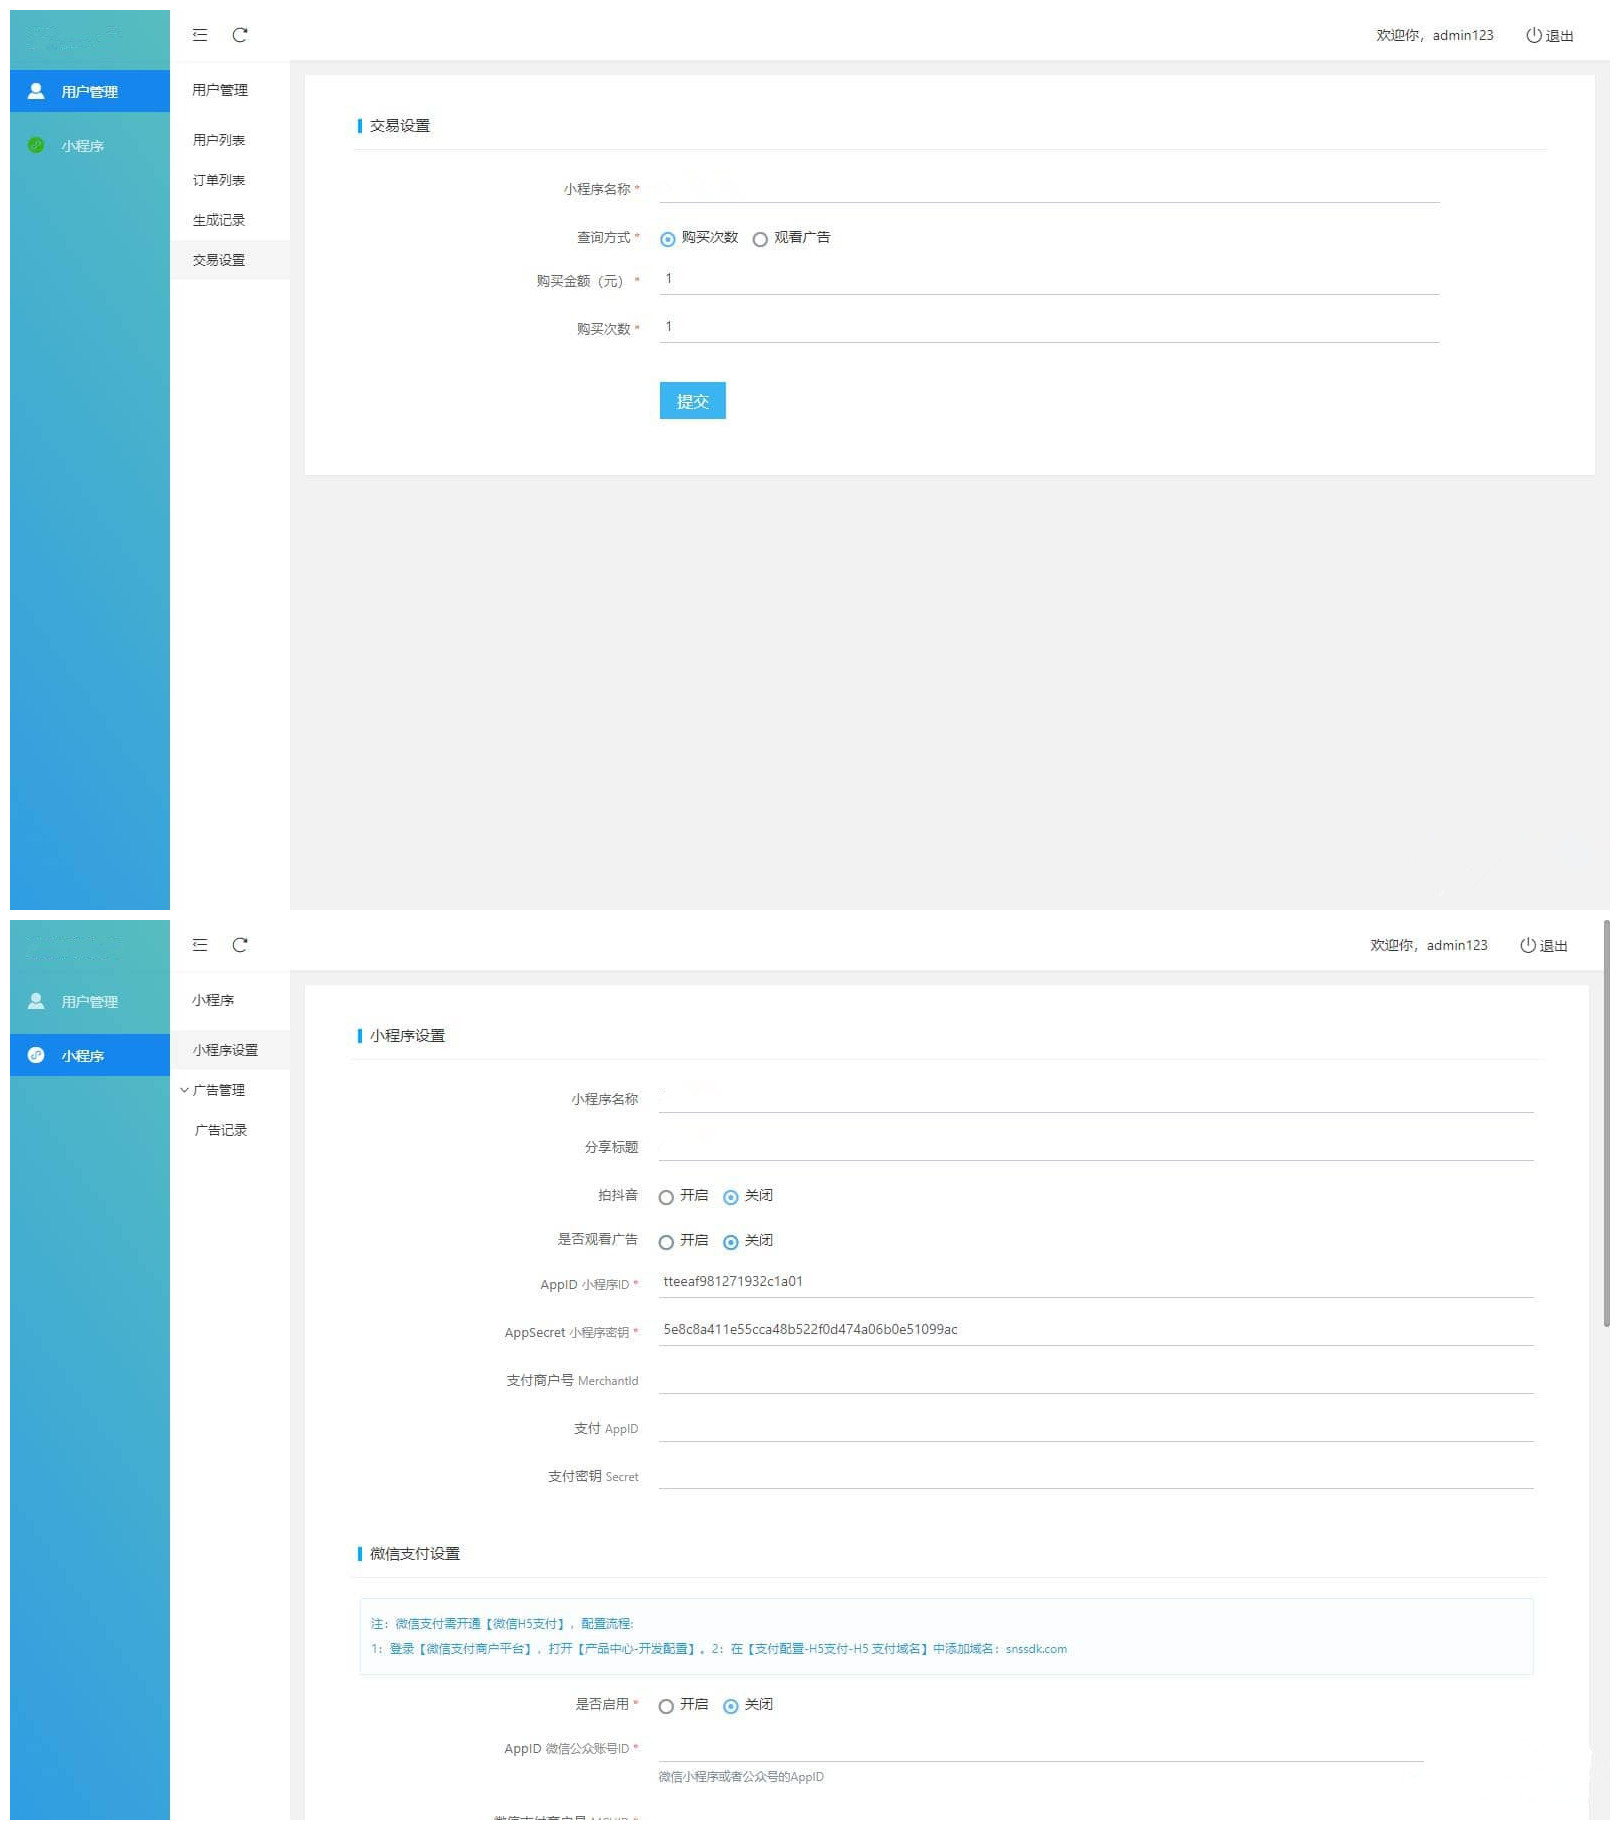Enable 是否启用 WeChat pay with 开启
The height and width of the screenshot is (1830, 1620).
[x=666, y=1706]
